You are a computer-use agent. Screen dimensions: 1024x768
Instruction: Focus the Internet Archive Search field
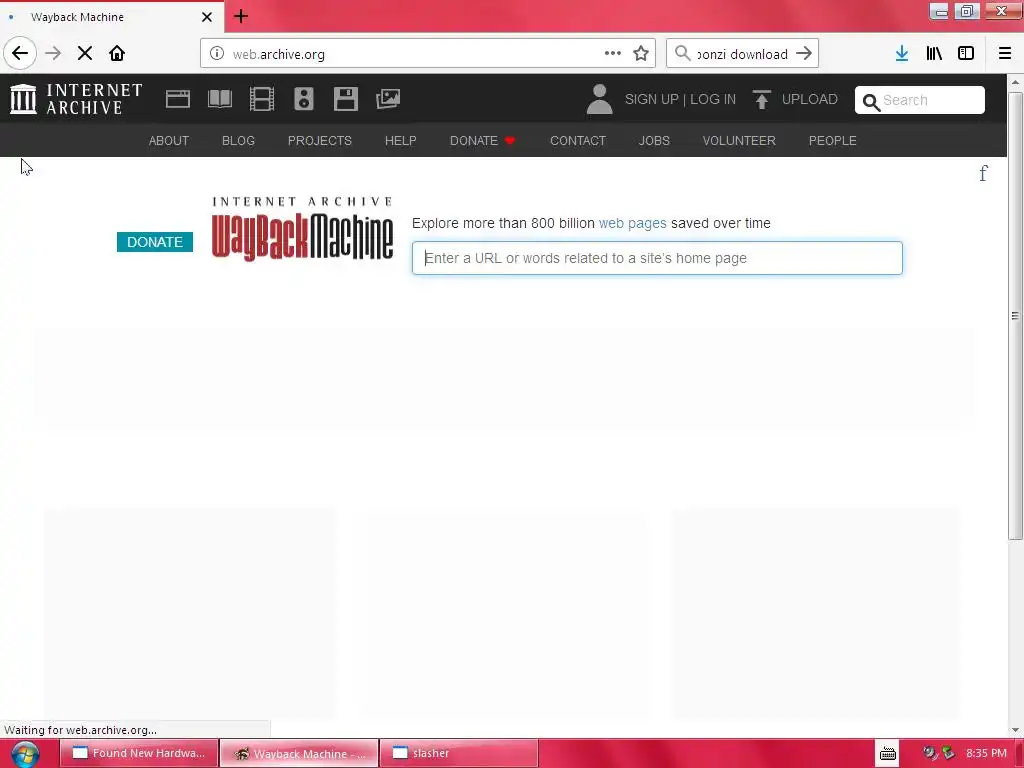click(x=920, y=100)
